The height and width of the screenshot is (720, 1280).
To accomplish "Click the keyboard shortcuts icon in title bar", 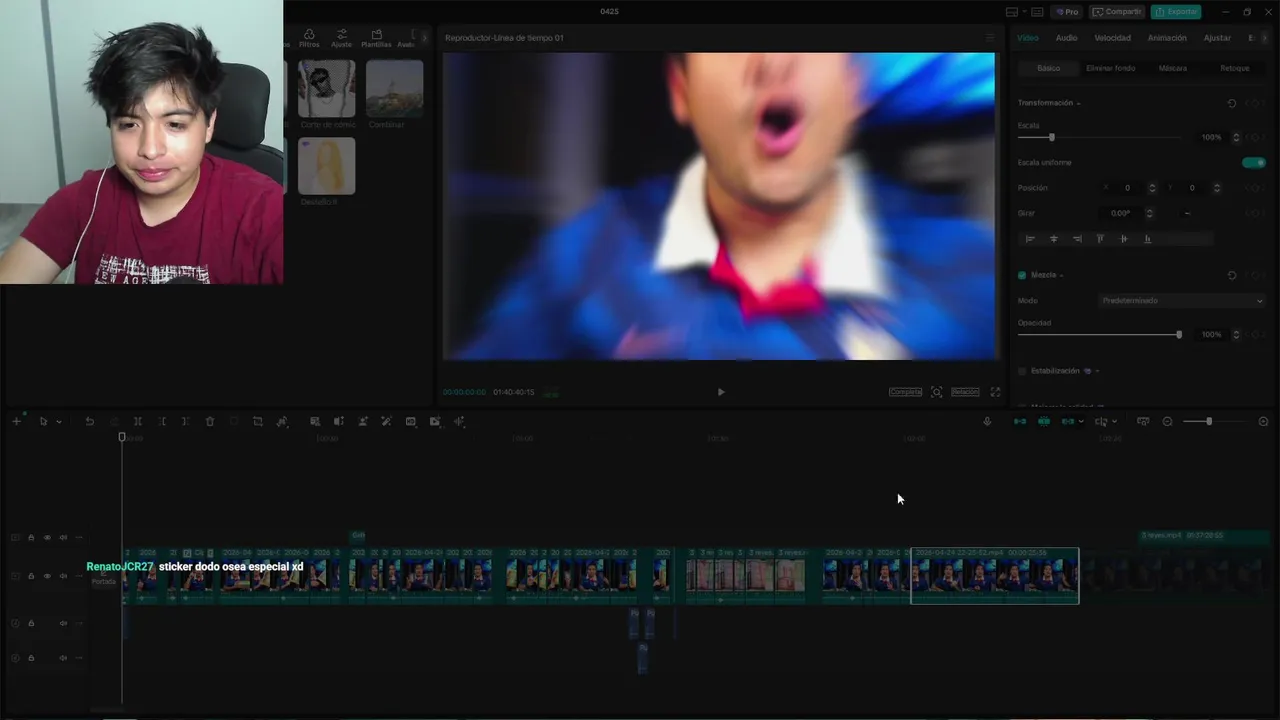I will (1037, 12).
